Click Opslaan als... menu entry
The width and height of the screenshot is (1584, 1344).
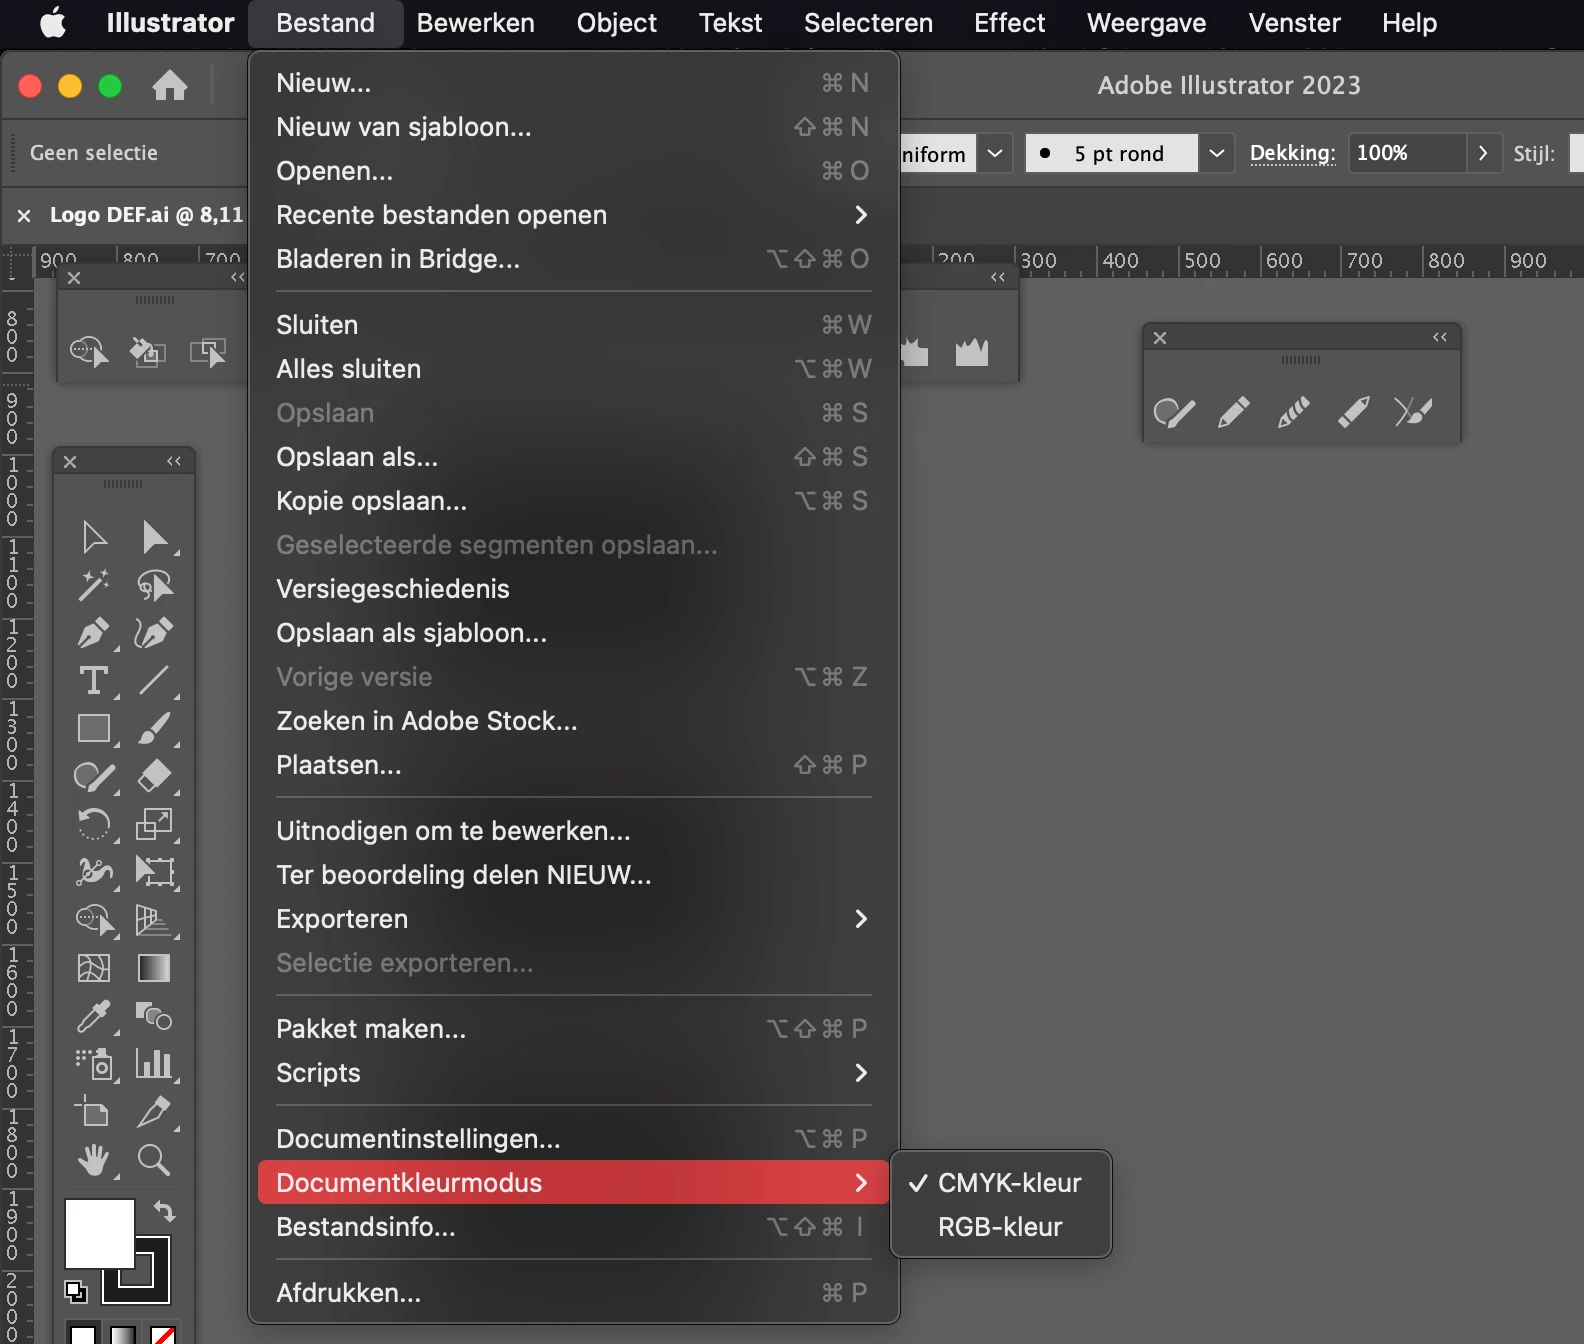574,457
